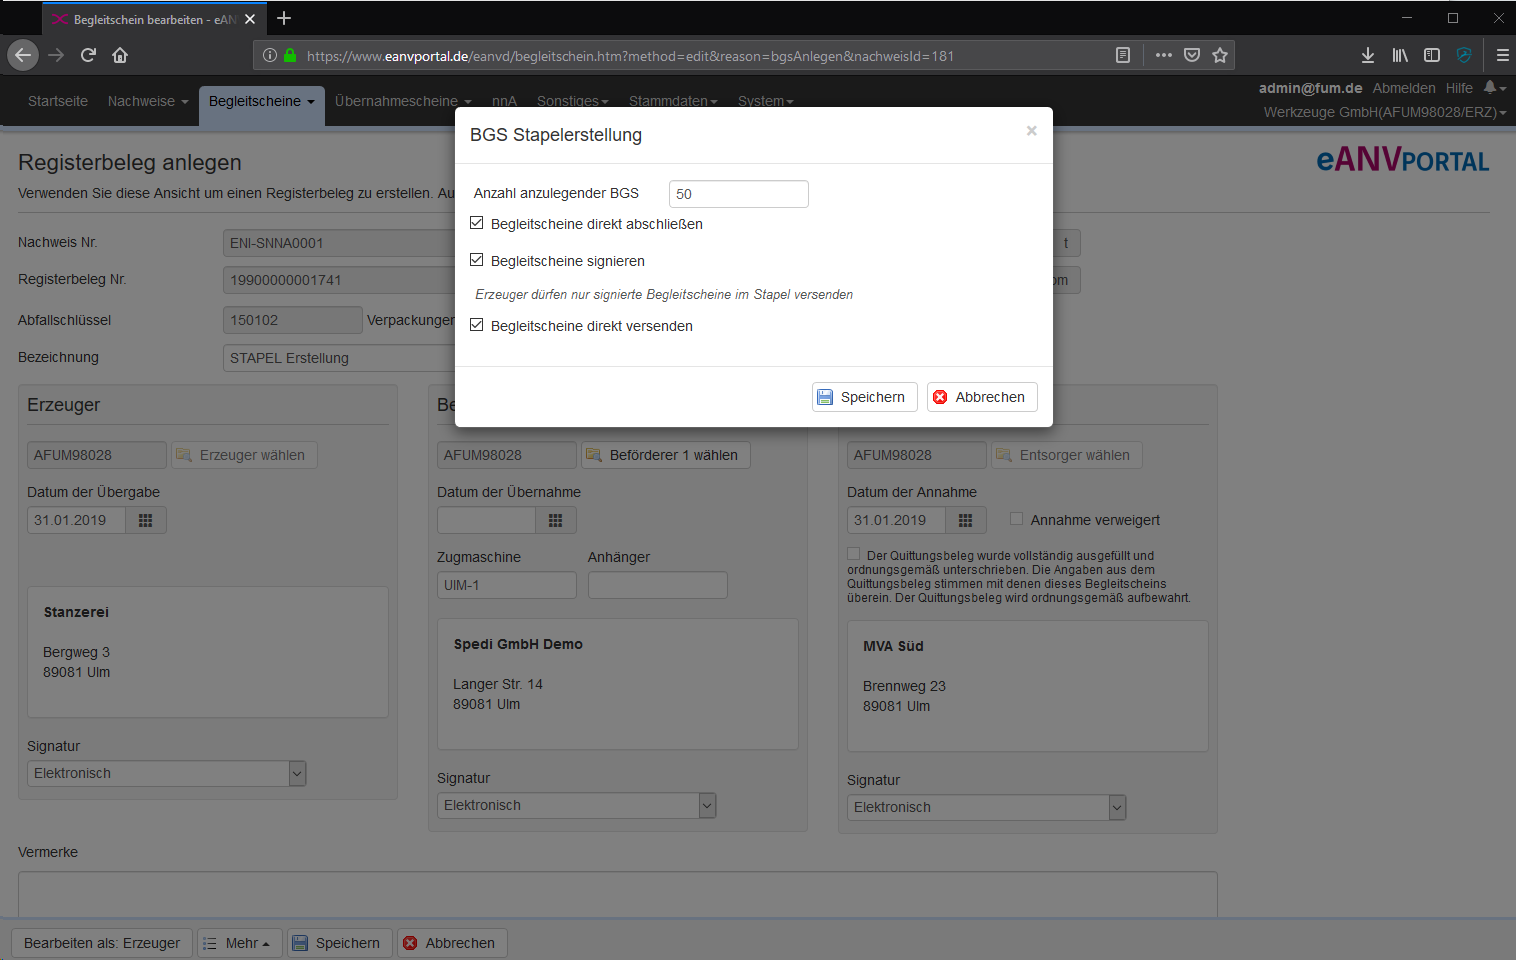Click Vermerke text area
This screenshot has height=960, width=1516.
click(618, 894)
